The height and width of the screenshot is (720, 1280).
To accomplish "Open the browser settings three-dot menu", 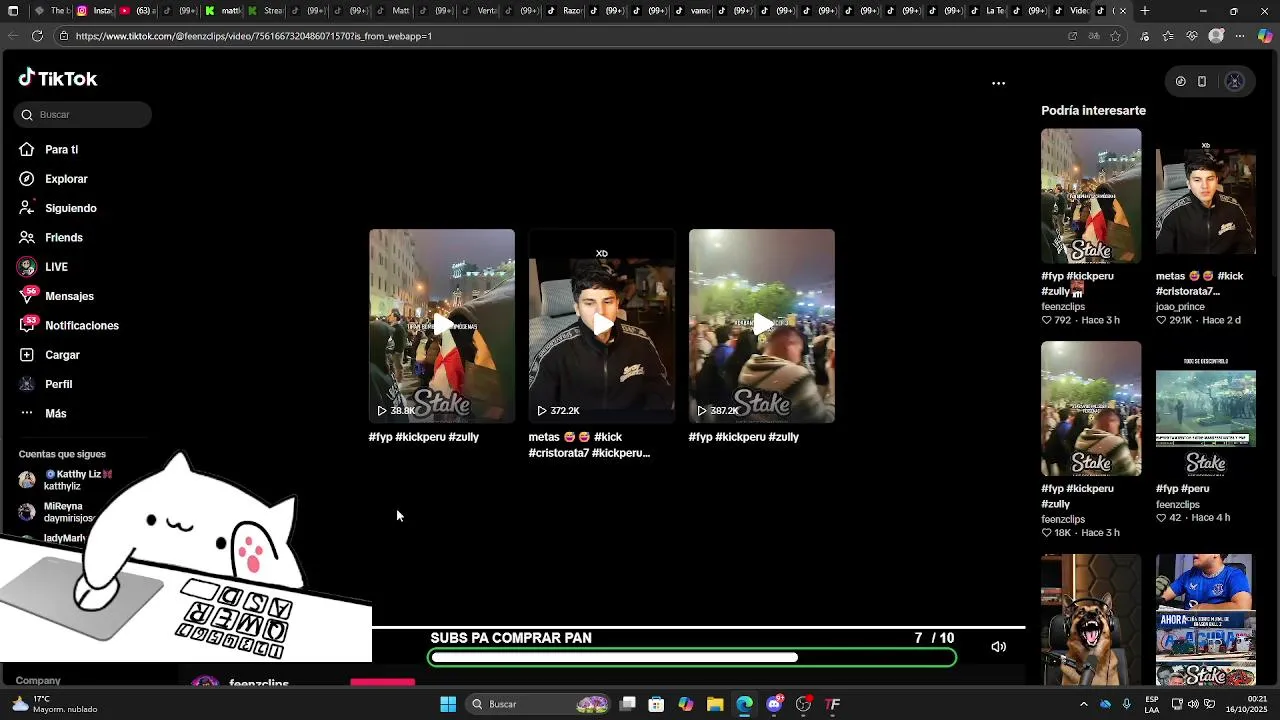I will click(x=1240, y=36).
